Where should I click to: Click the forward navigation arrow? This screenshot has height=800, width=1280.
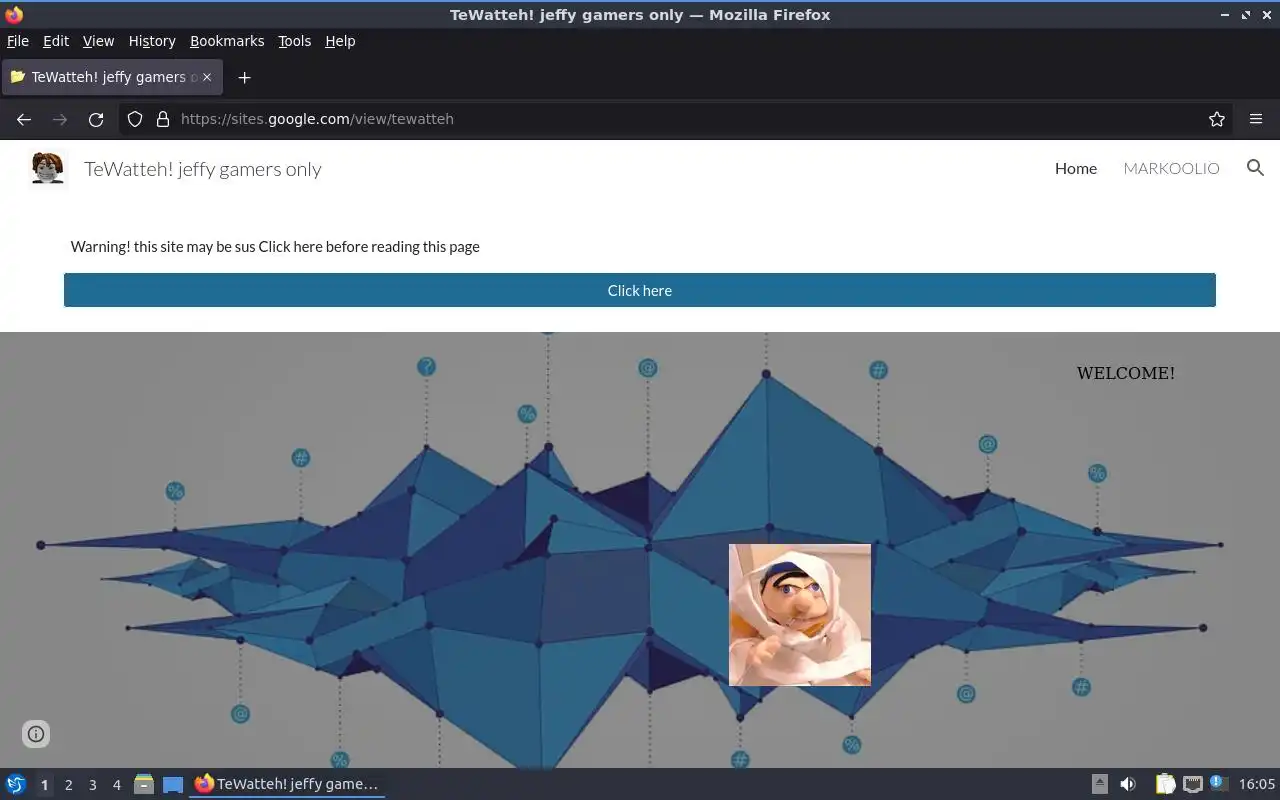click(x=60, y=119)
